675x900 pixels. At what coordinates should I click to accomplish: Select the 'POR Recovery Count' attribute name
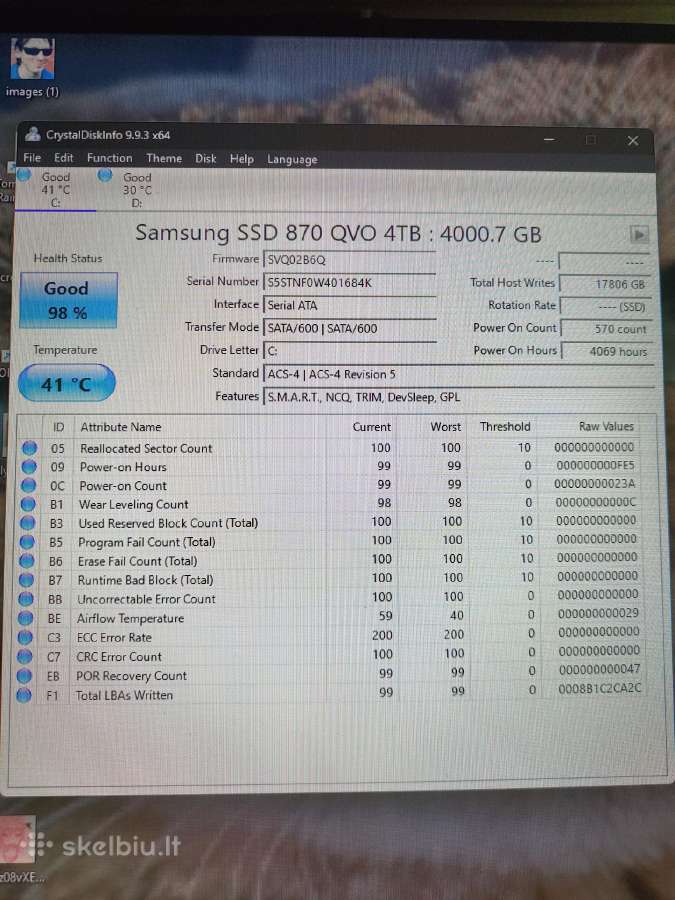(x=131, y=676)
